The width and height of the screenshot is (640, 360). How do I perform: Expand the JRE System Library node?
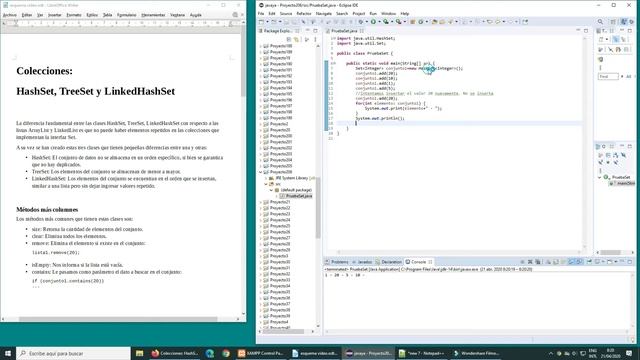pos(266,178)
